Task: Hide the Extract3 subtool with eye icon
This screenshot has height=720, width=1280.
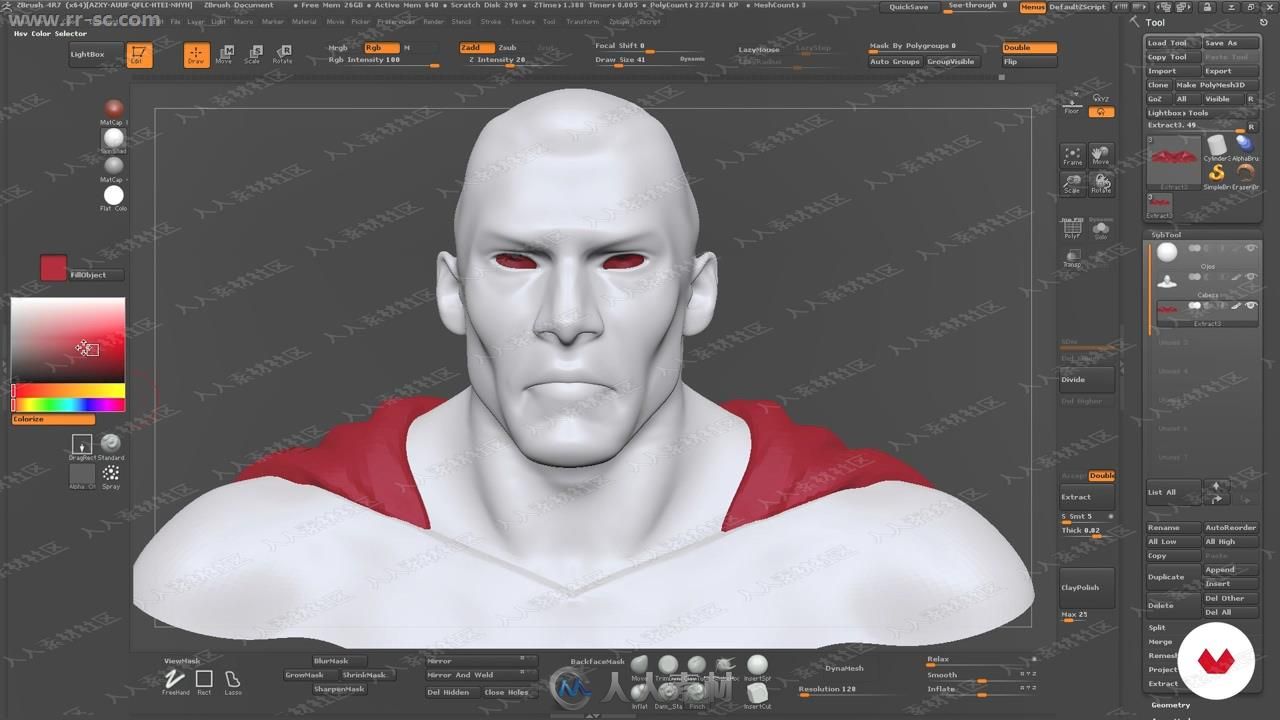Action: tap(1251, 305)
